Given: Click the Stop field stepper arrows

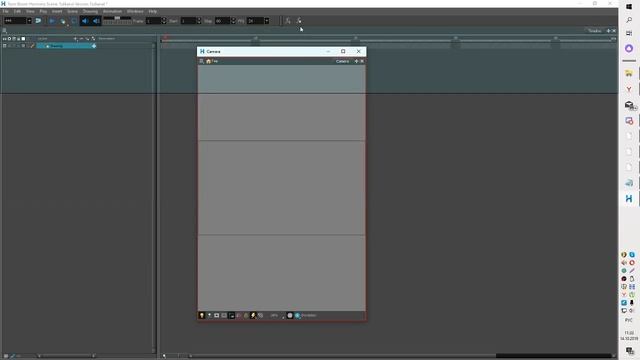Looking at the screenshot, I should (x=233, y=20).
